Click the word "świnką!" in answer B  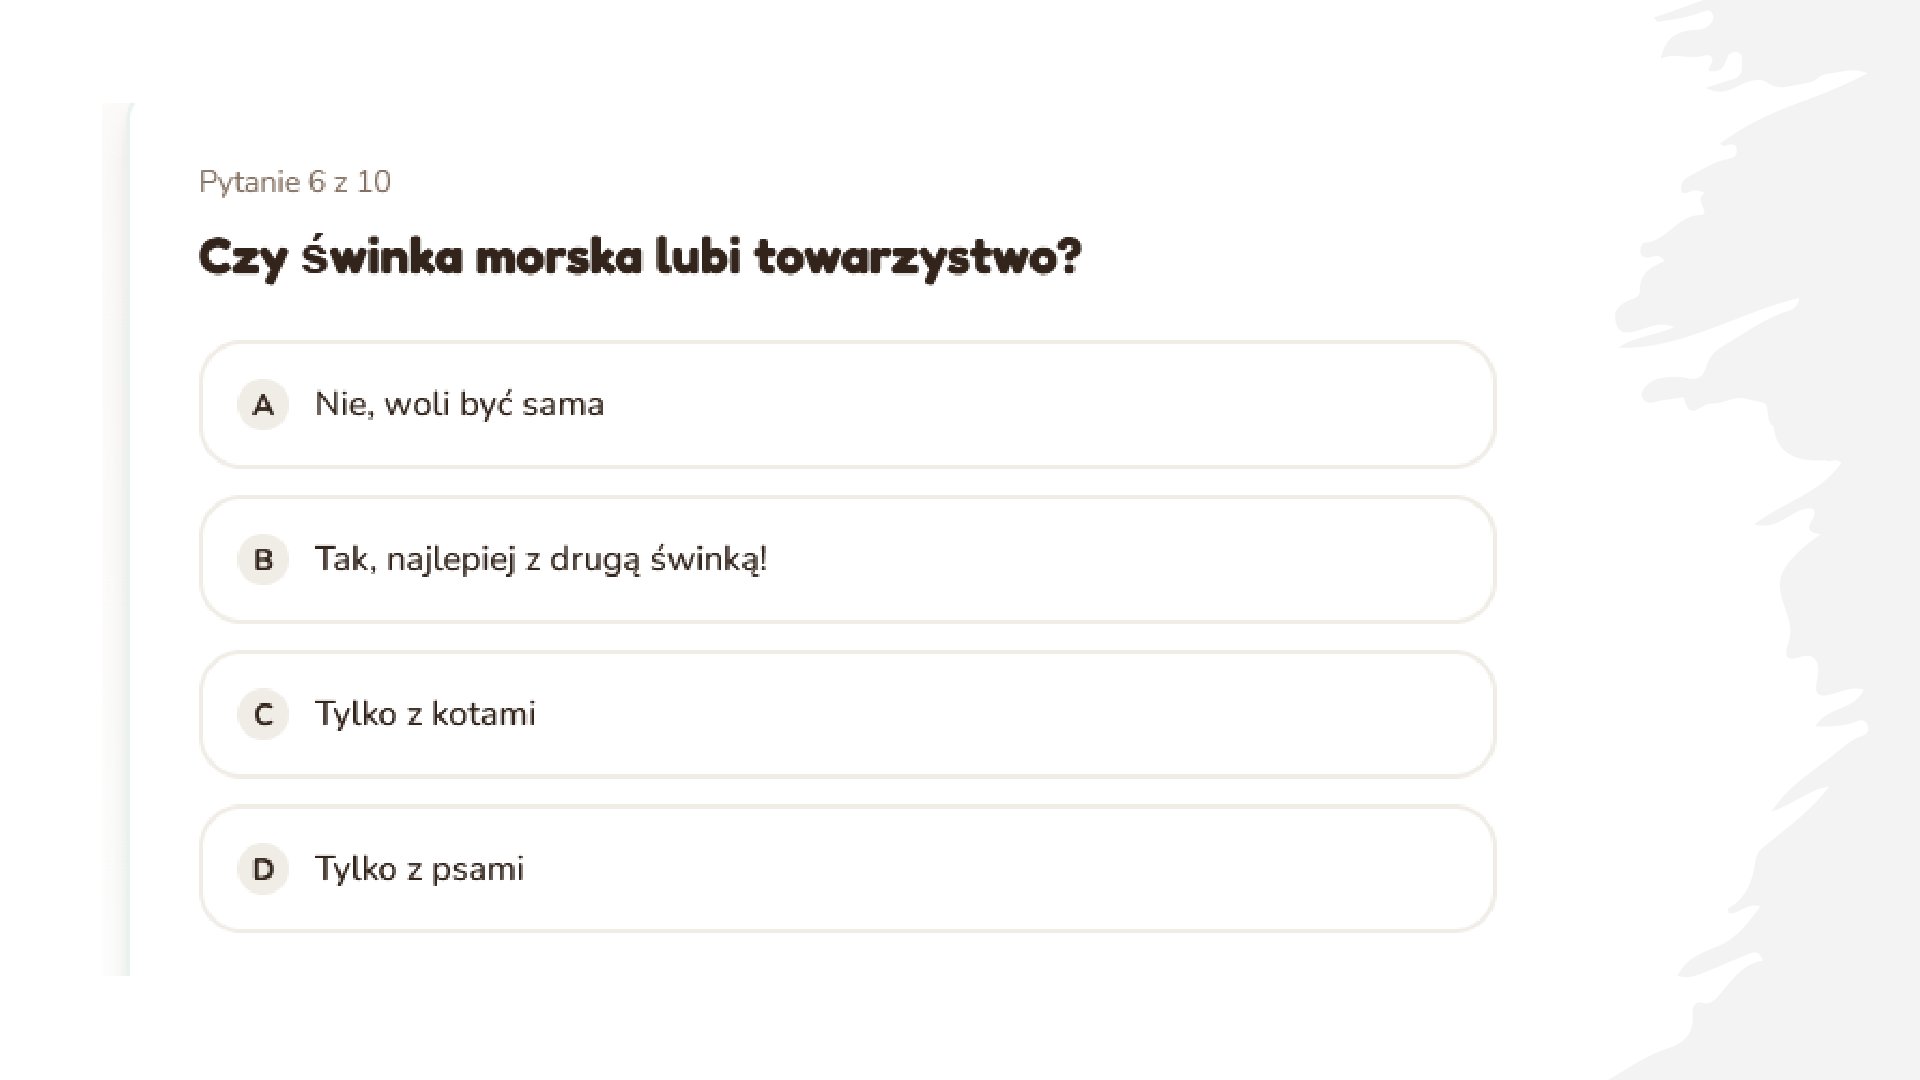pos(709,559)
